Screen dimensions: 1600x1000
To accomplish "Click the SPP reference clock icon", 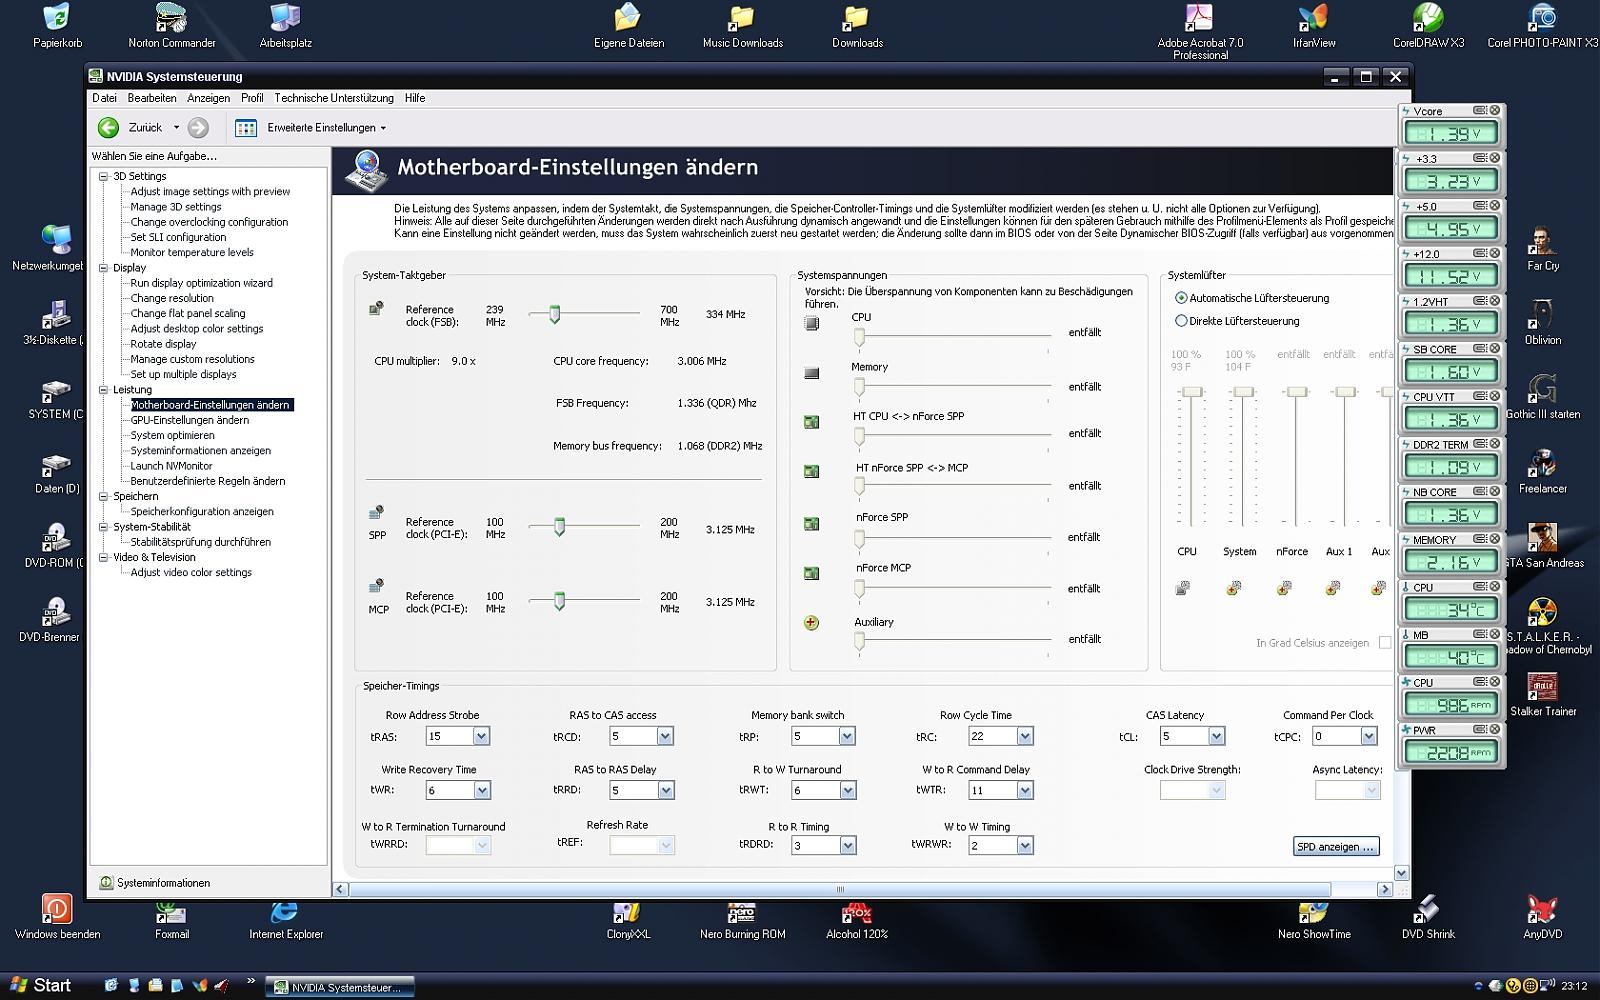I will click(x=377, y=513).
